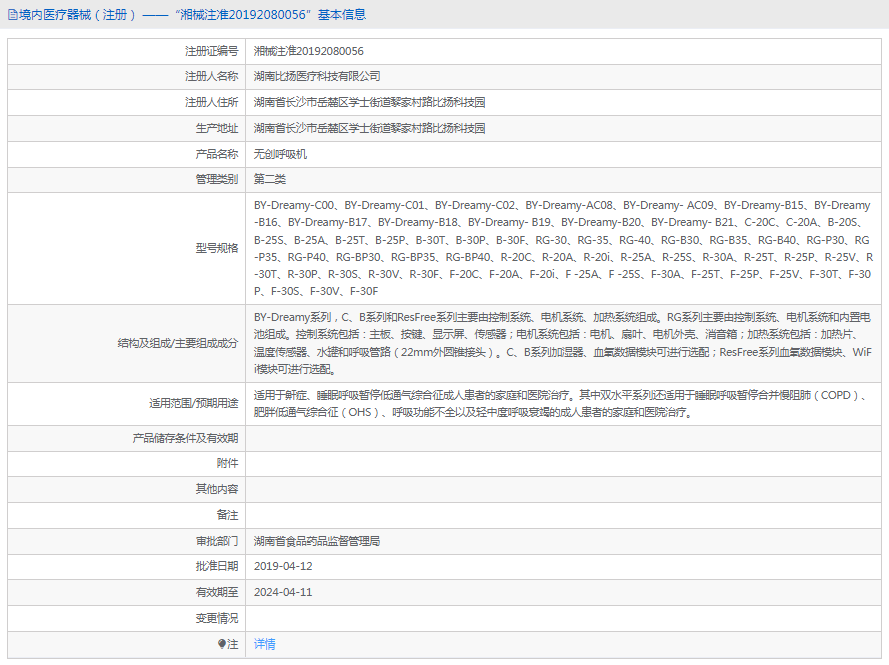
Task: Click the bullet icon next to 注
Action: (x=222, y=644)
